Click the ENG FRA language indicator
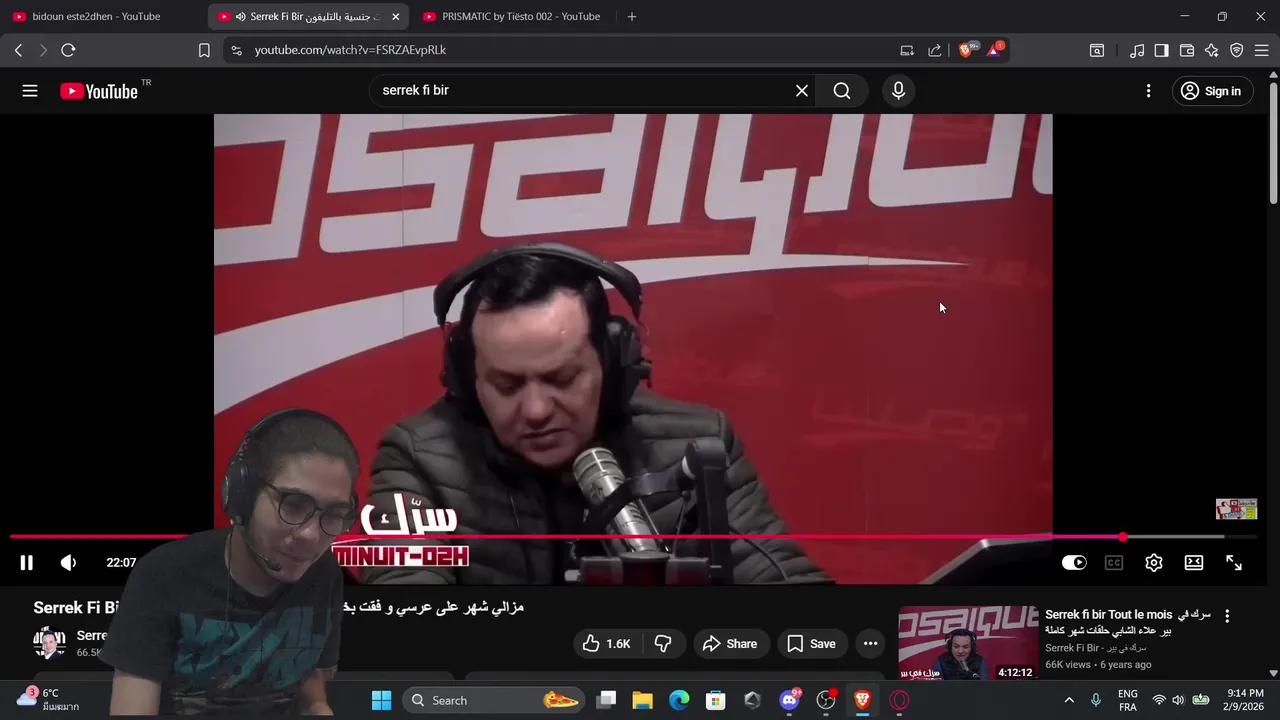Viewport: 1280px width, 720px height. 1127,700
